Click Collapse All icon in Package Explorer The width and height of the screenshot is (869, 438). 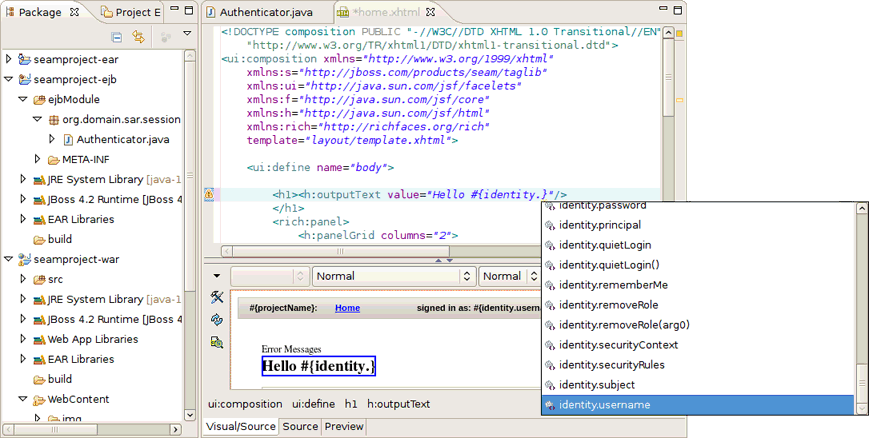(x=116, y=37)
